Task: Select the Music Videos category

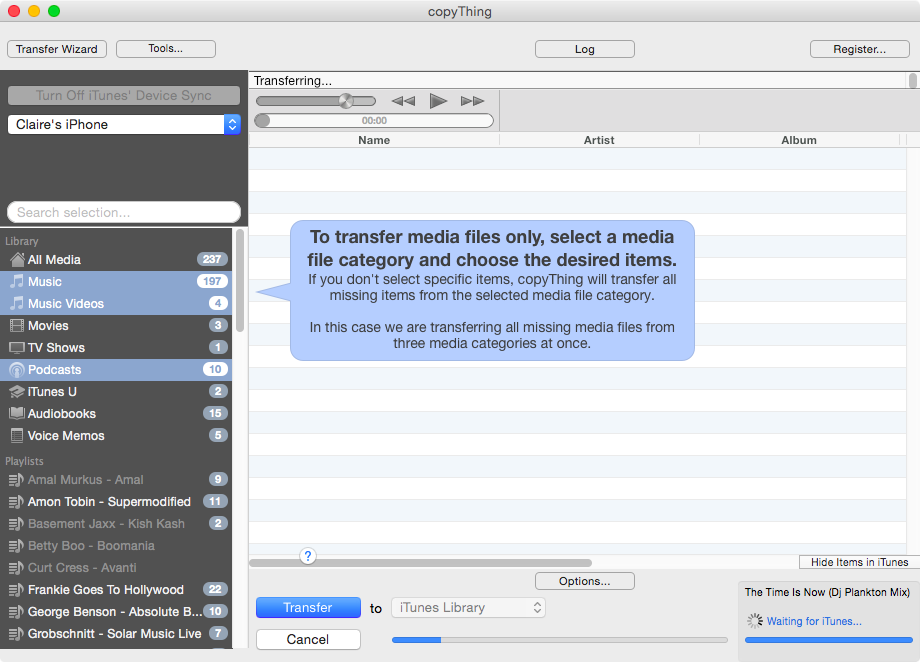Action: point(116,303)
